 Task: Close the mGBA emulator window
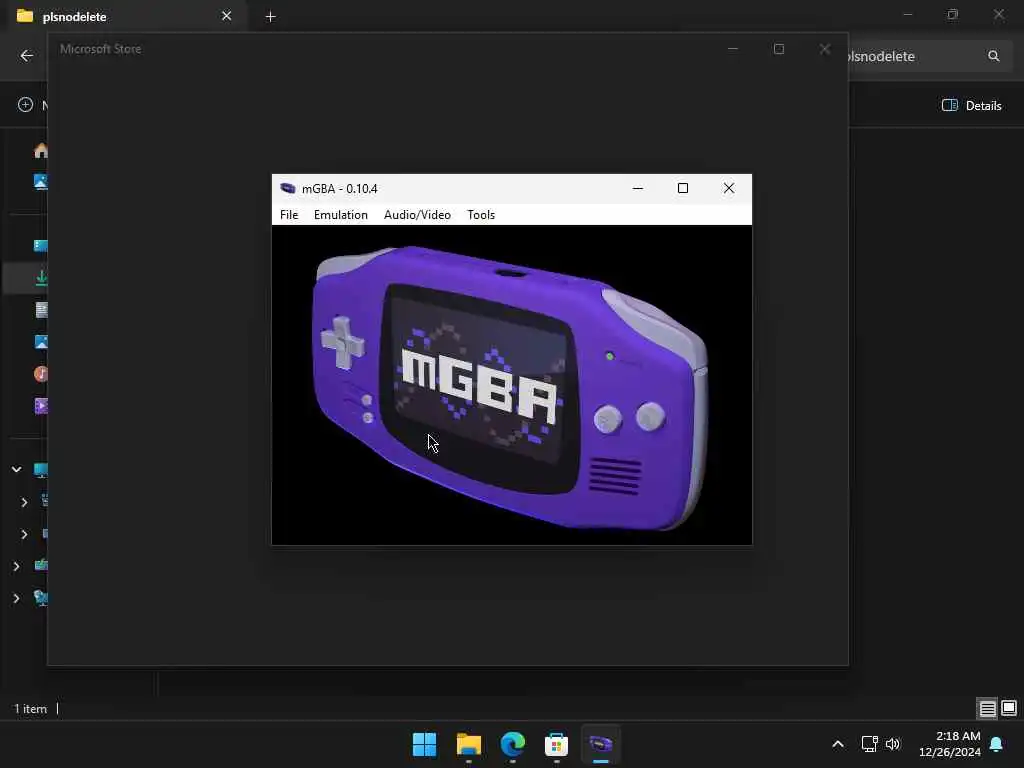click(x=729, y=188)
